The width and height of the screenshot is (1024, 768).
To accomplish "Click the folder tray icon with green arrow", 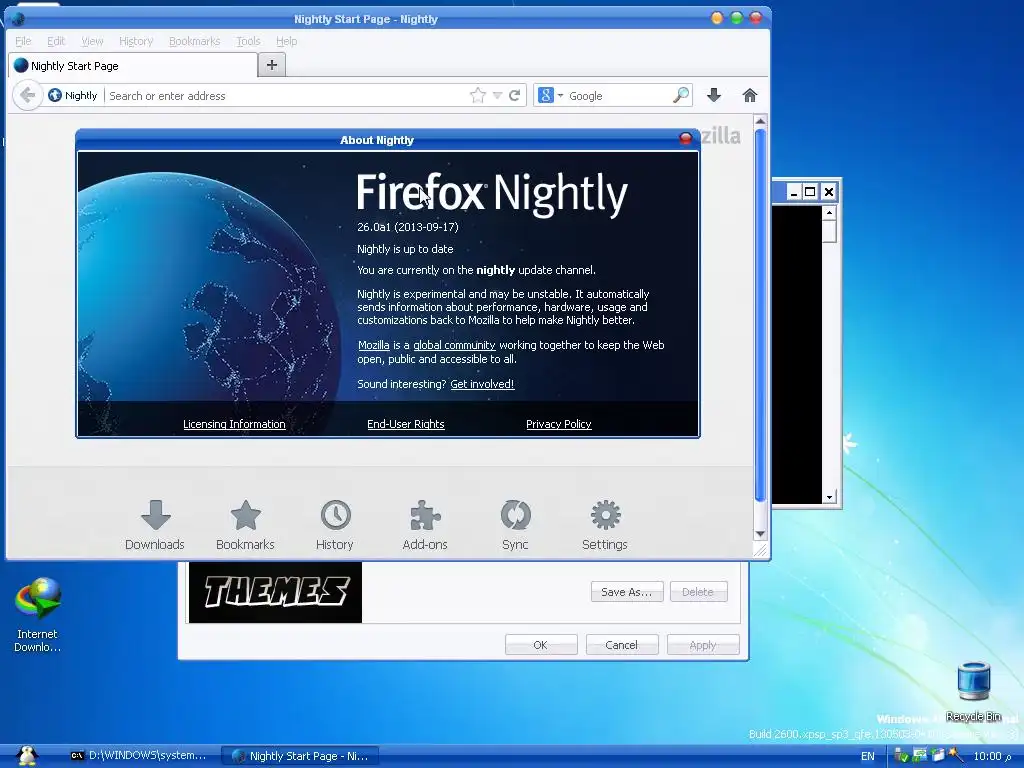I will [x=938, y=756].
